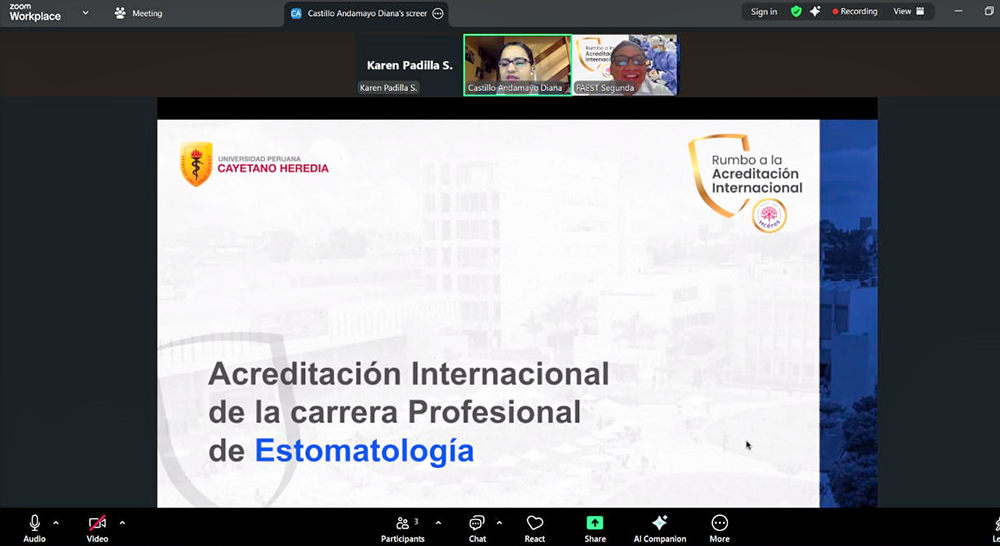The image size is (1000, 546).
Task: Click the Castillo Andamayo Diana name label
Action: click(515, 88)
